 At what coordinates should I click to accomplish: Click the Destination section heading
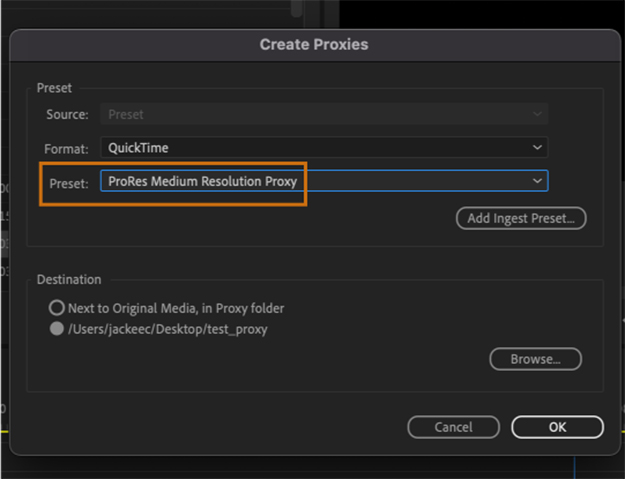pos(69,280)
